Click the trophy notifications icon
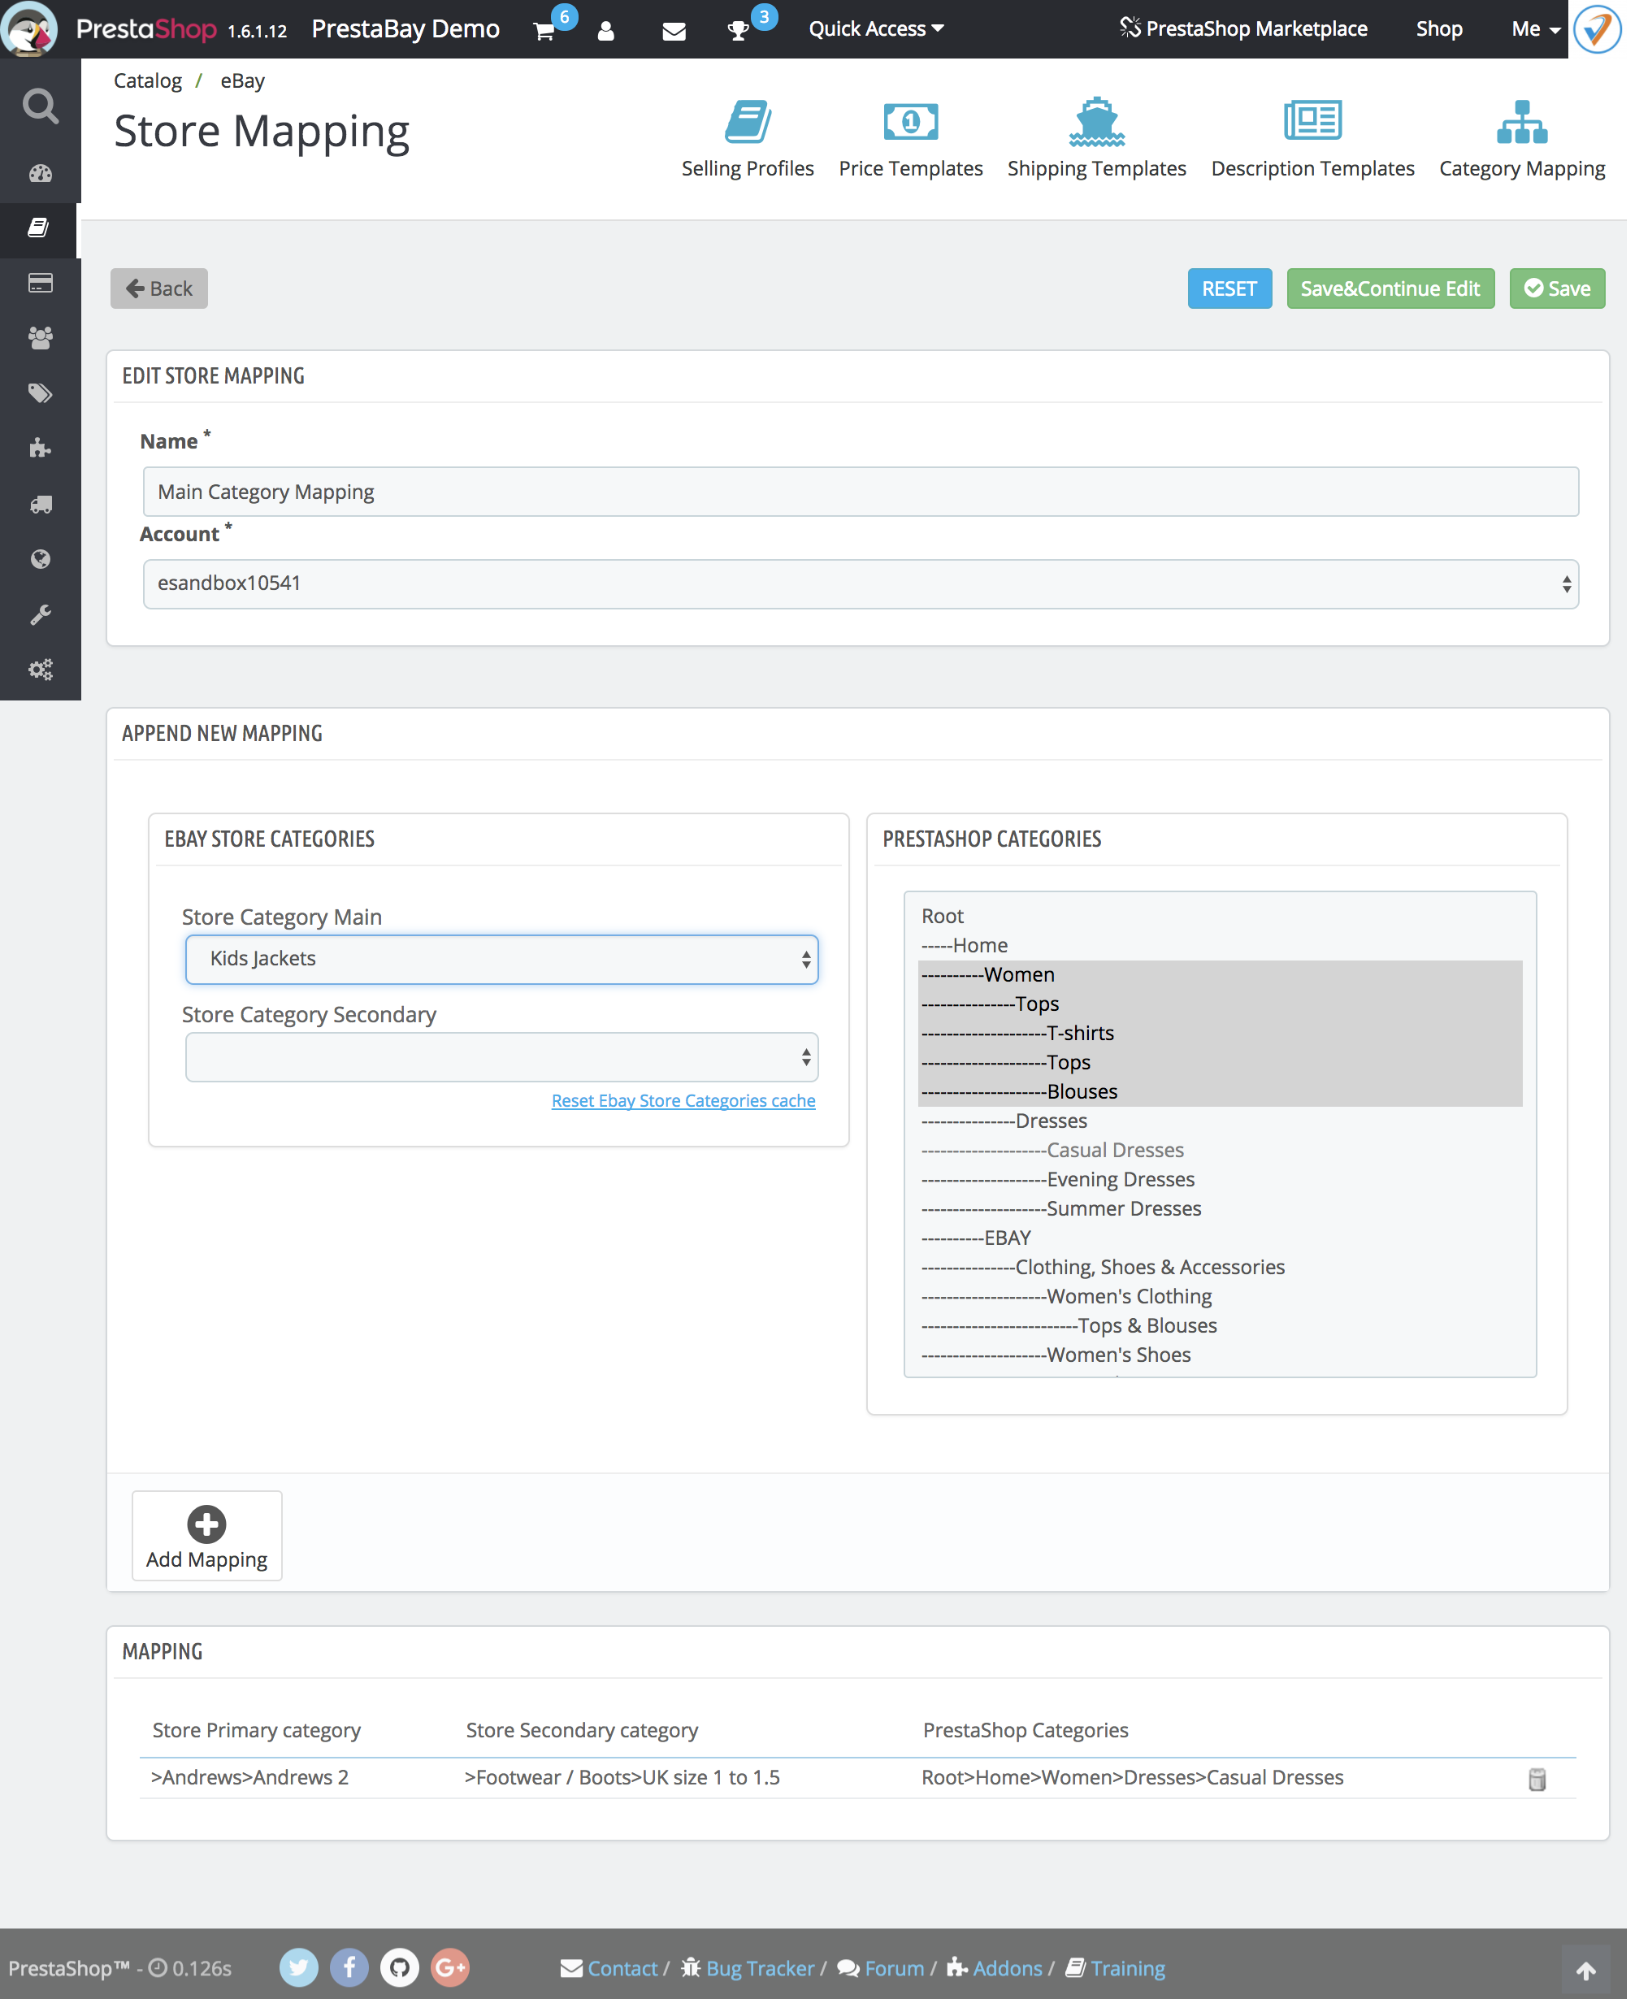This screenshot has width=1627, height=1999. tap(738, 31)
